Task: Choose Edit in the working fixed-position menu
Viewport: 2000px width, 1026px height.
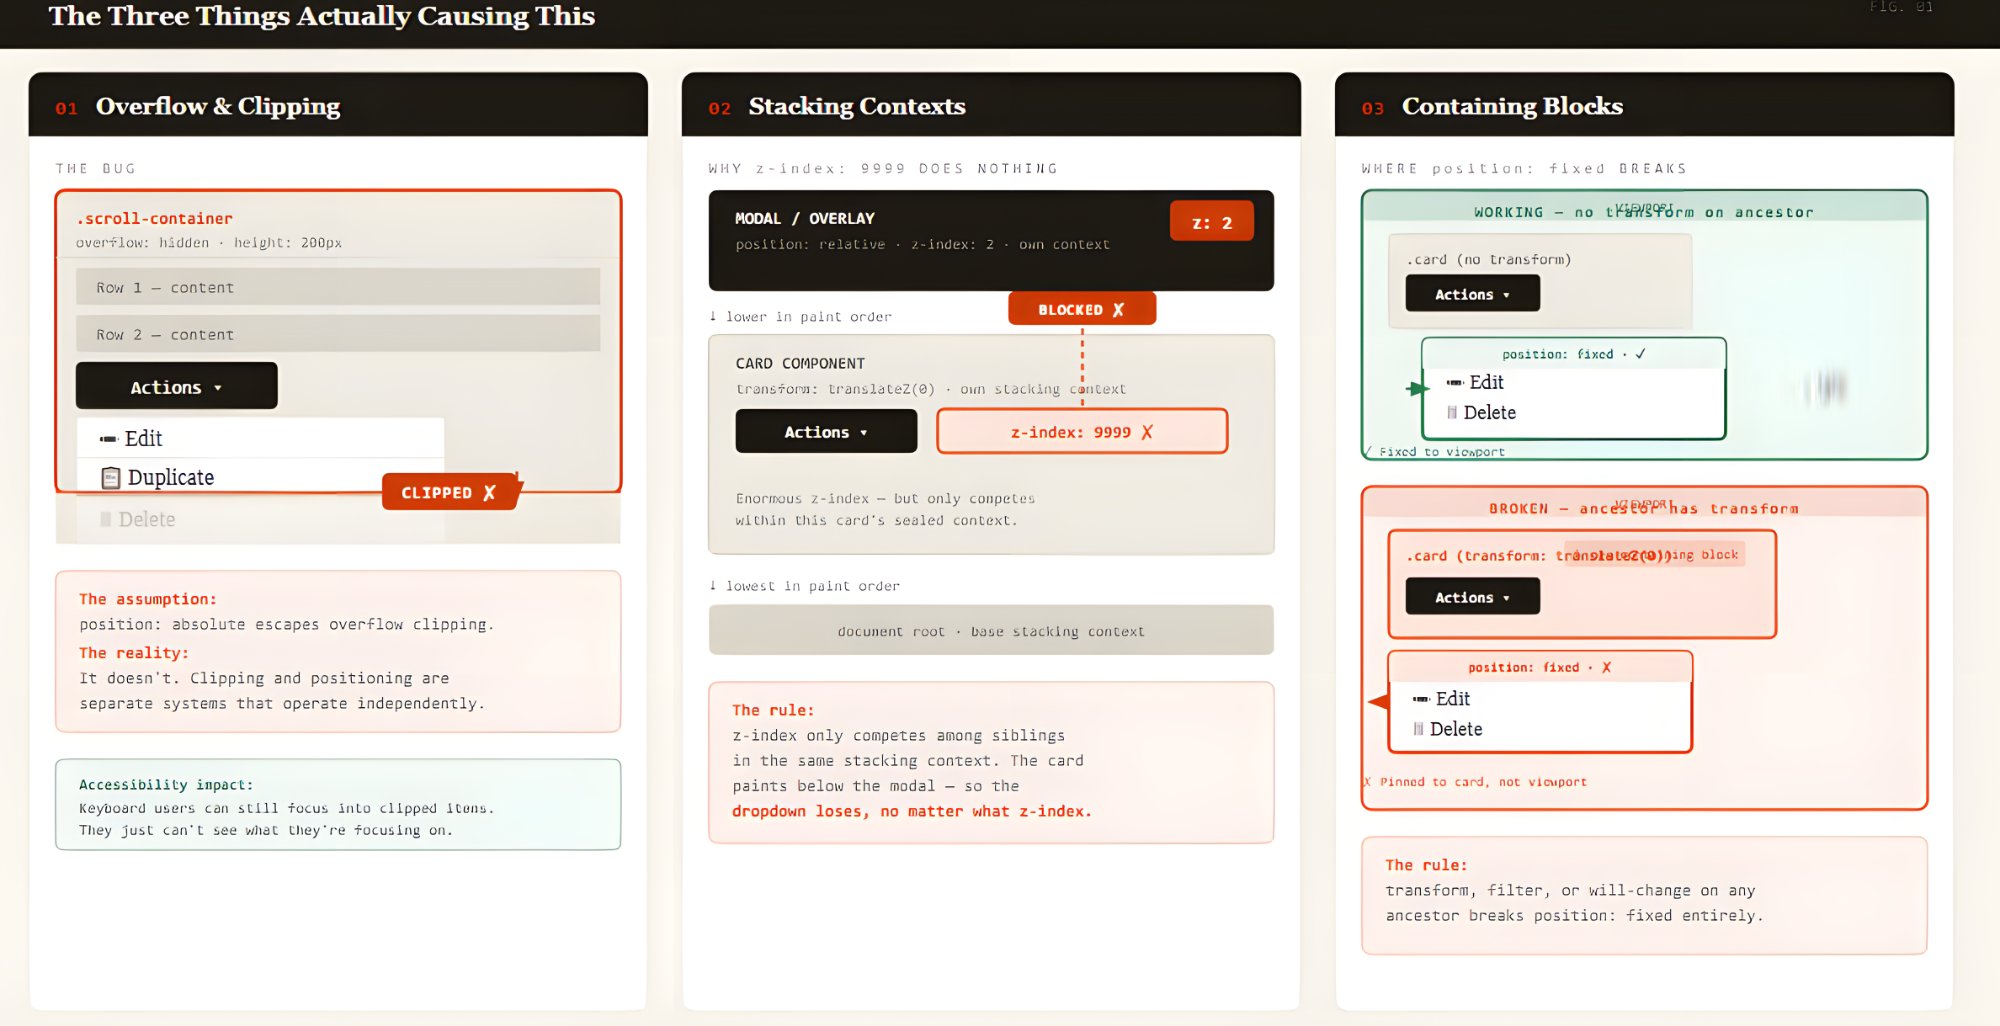Action: click(x=1486, y=382)
